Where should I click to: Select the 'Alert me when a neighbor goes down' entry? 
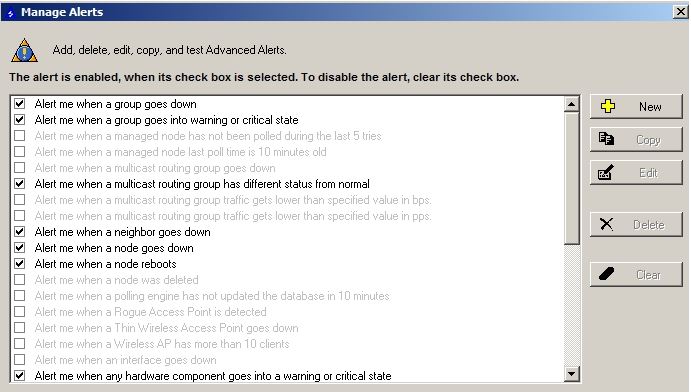123,232
